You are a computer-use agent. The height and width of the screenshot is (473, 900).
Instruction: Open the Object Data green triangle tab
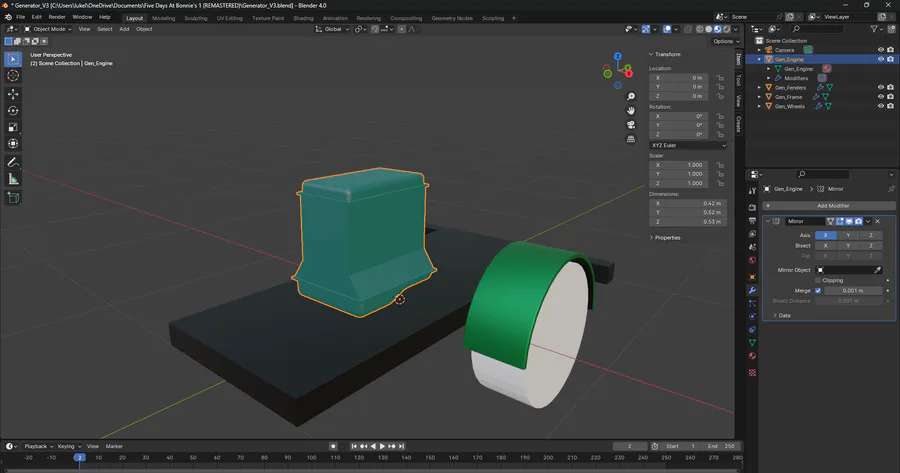click(x=752, y=343)
